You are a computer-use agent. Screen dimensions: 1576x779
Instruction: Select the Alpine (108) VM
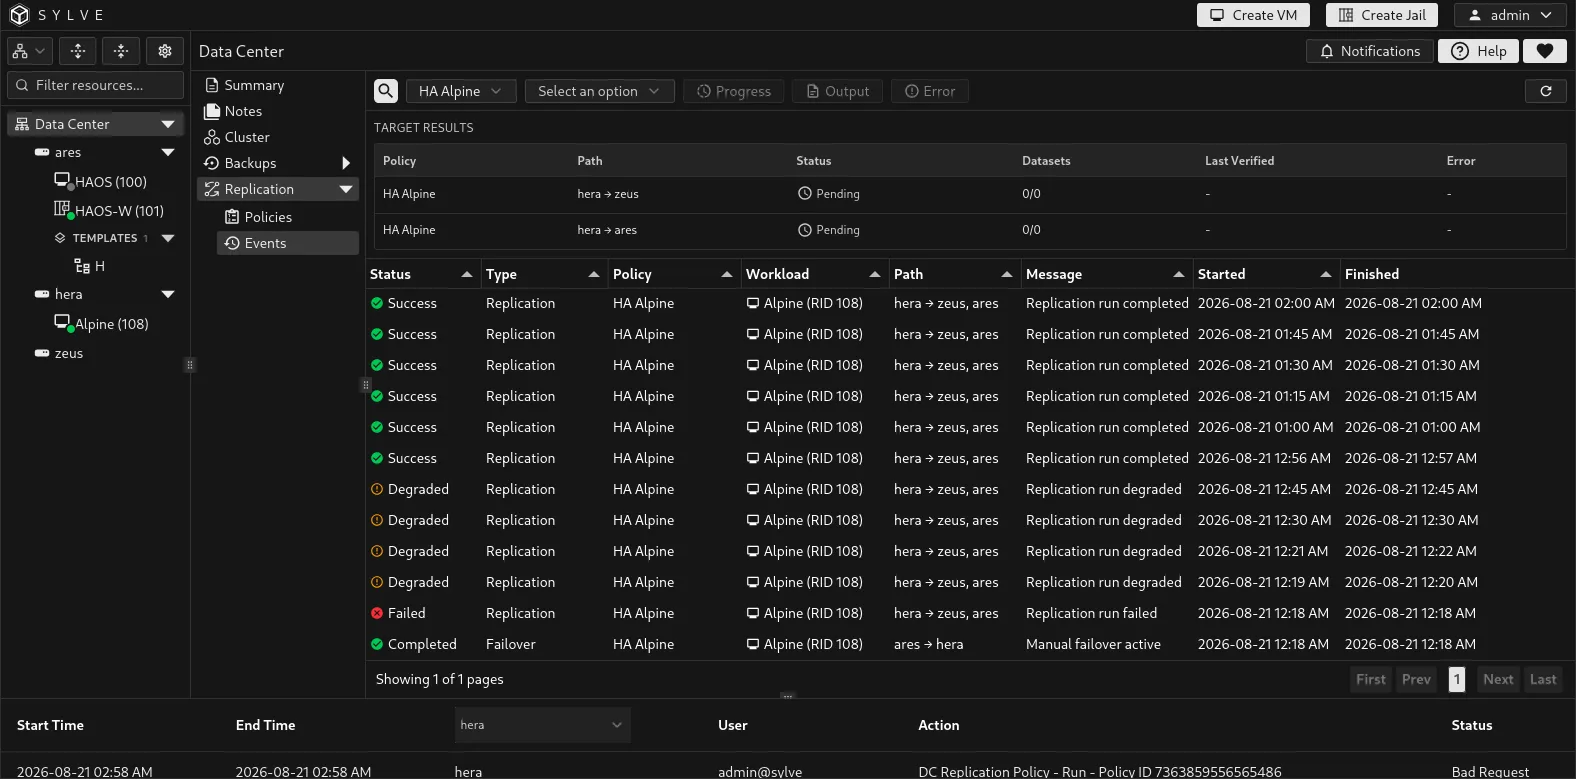tap(102, 324)
